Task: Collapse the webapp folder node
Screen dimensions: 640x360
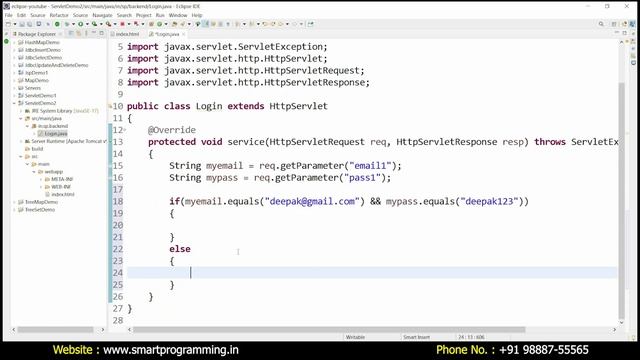Action: coord(34,172)
